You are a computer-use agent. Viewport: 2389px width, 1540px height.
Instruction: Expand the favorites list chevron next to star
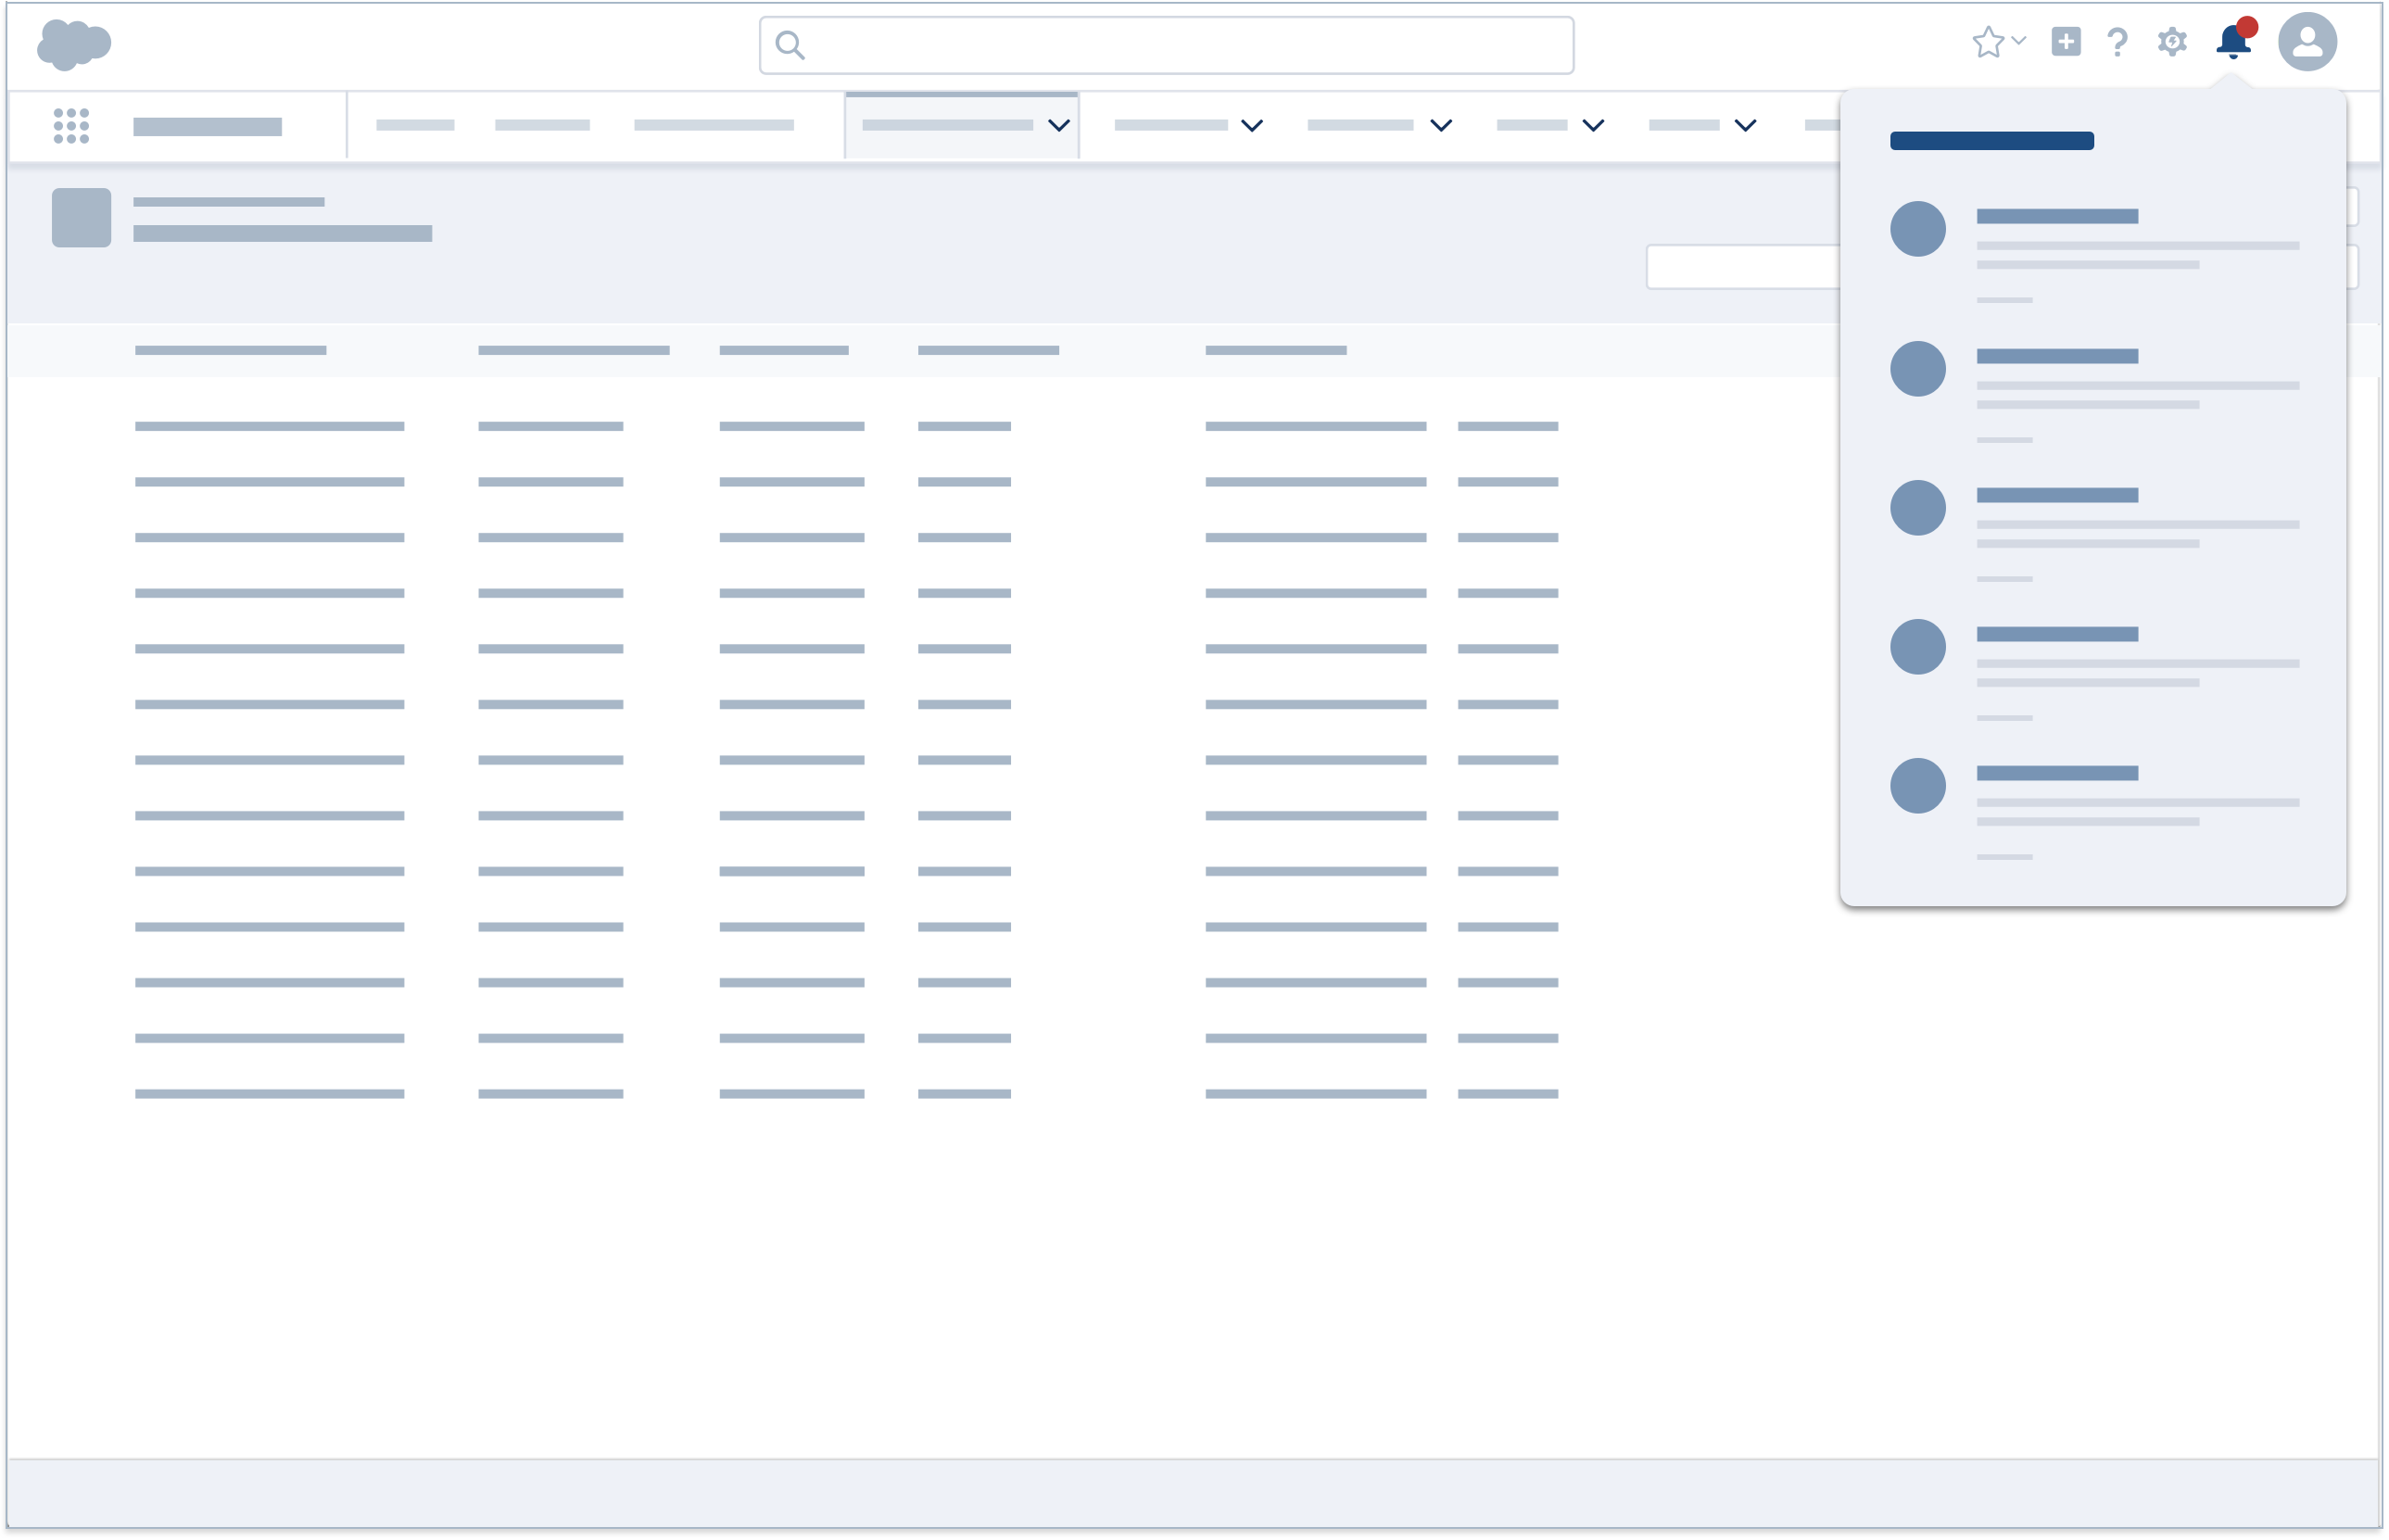(x=2017, y=44)
